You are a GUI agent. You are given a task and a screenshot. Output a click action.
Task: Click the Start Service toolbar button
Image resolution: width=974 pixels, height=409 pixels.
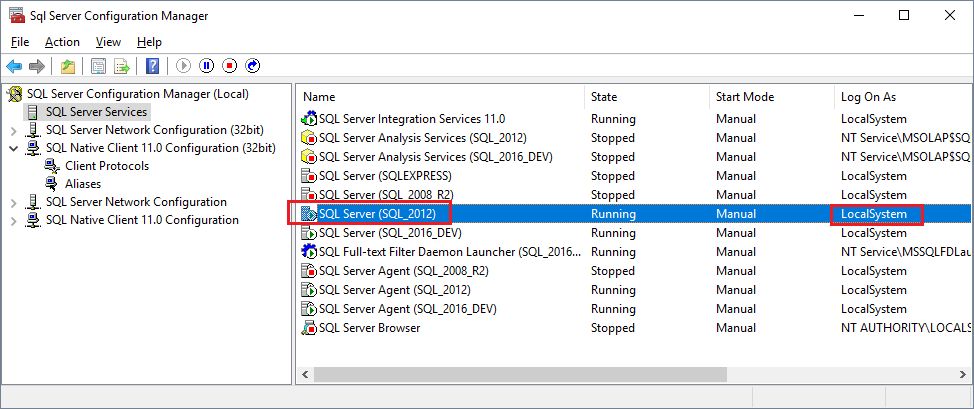tap(183, 66)
